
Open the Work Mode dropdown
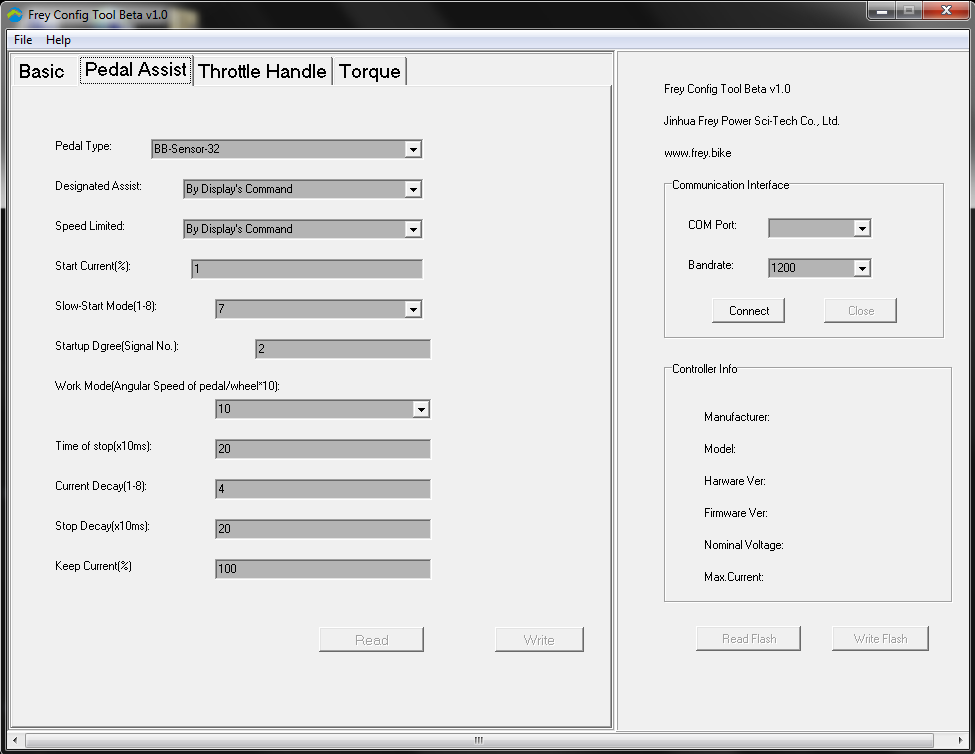(421, 408)
